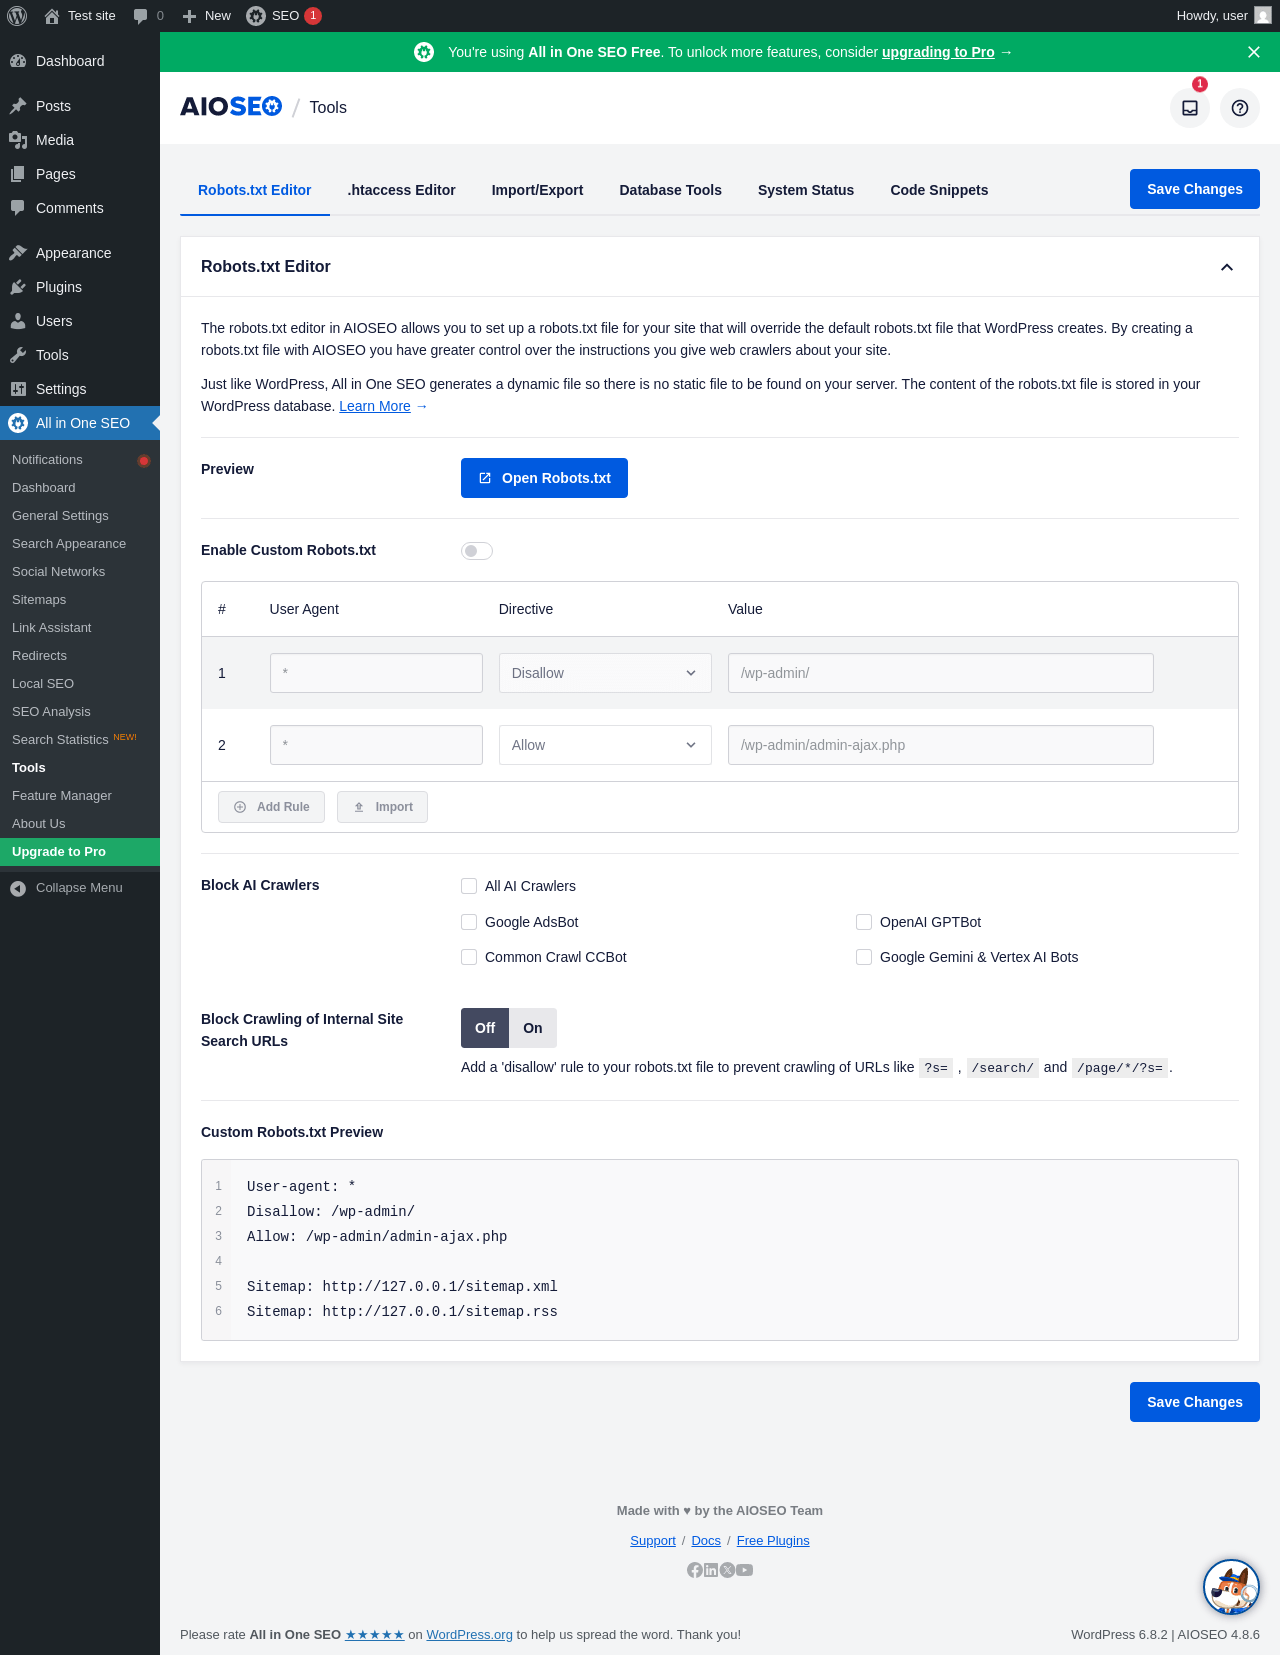
Task: Click the Test site home icon
Action: pyautogui.click(x=52, y=16)
